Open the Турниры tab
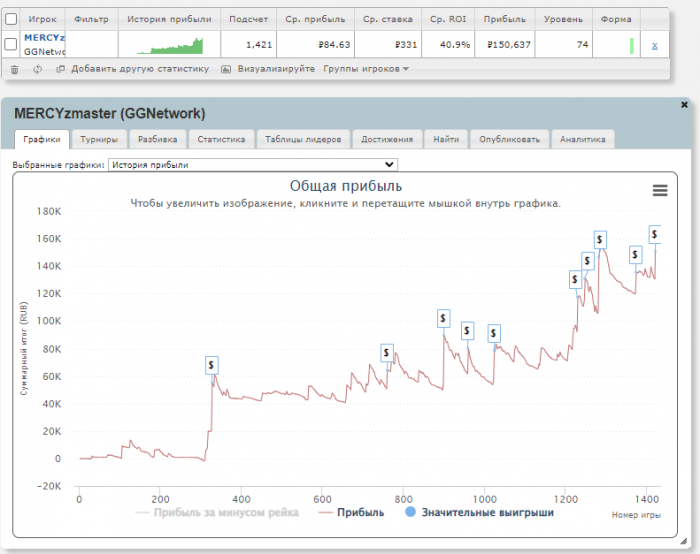This screenshot has width=700, height=554. [x=99, y=139]
